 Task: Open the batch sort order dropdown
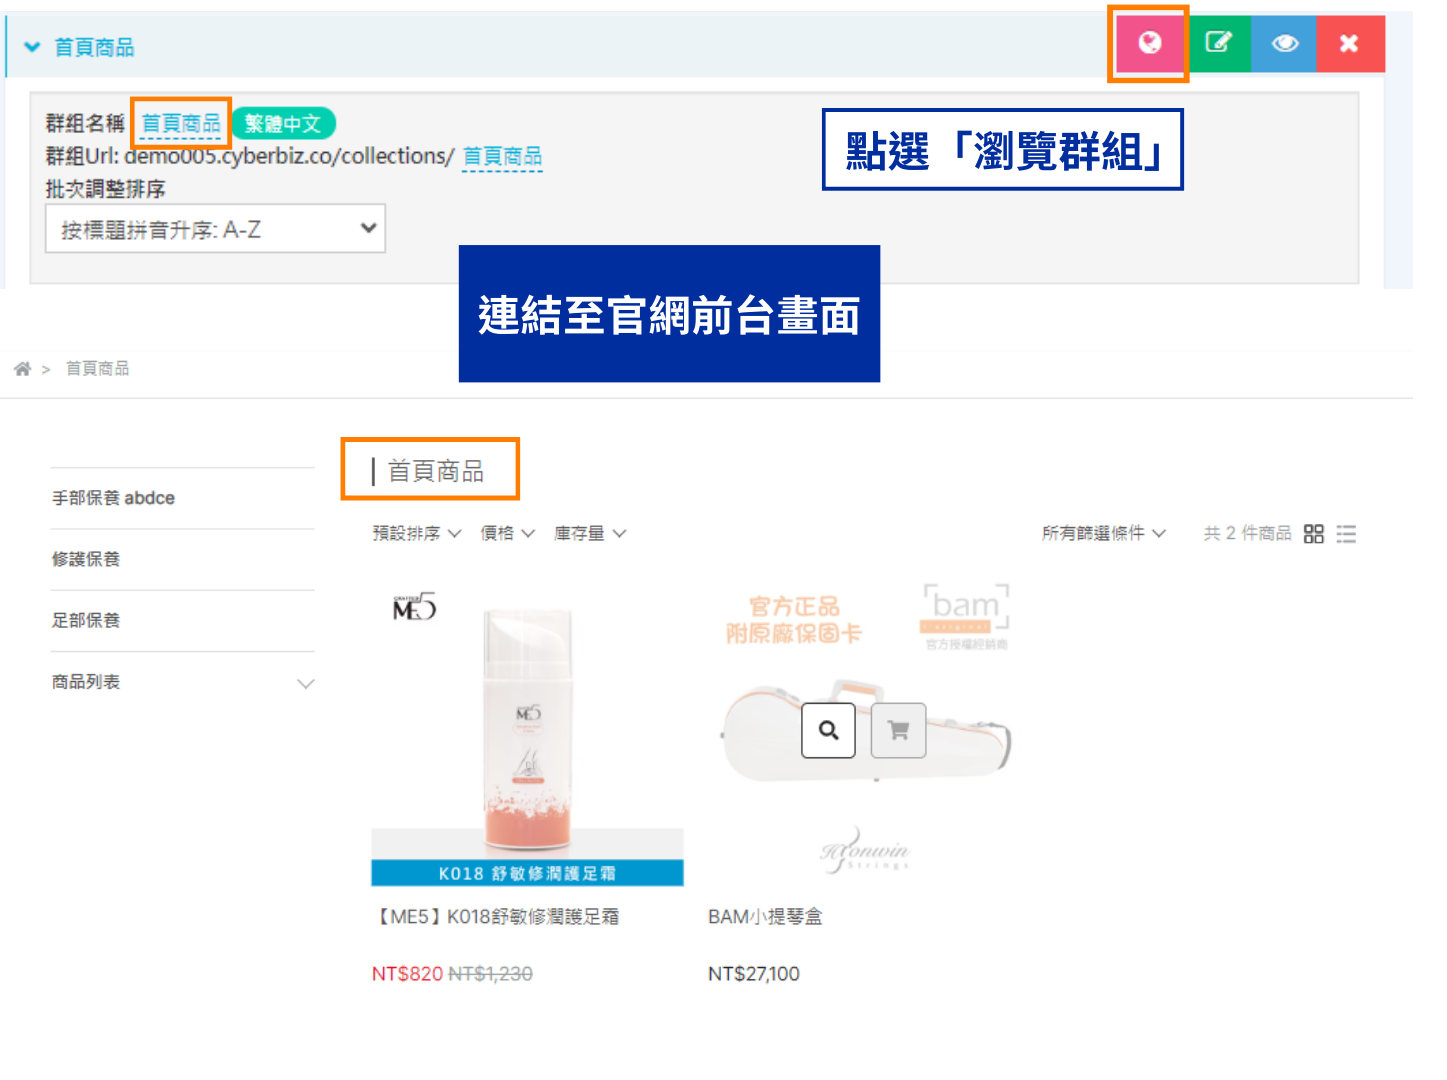point(215,229)
